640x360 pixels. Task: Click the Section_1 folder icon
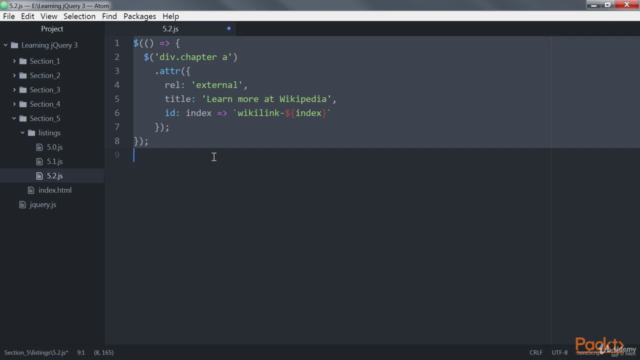point(23,61)
